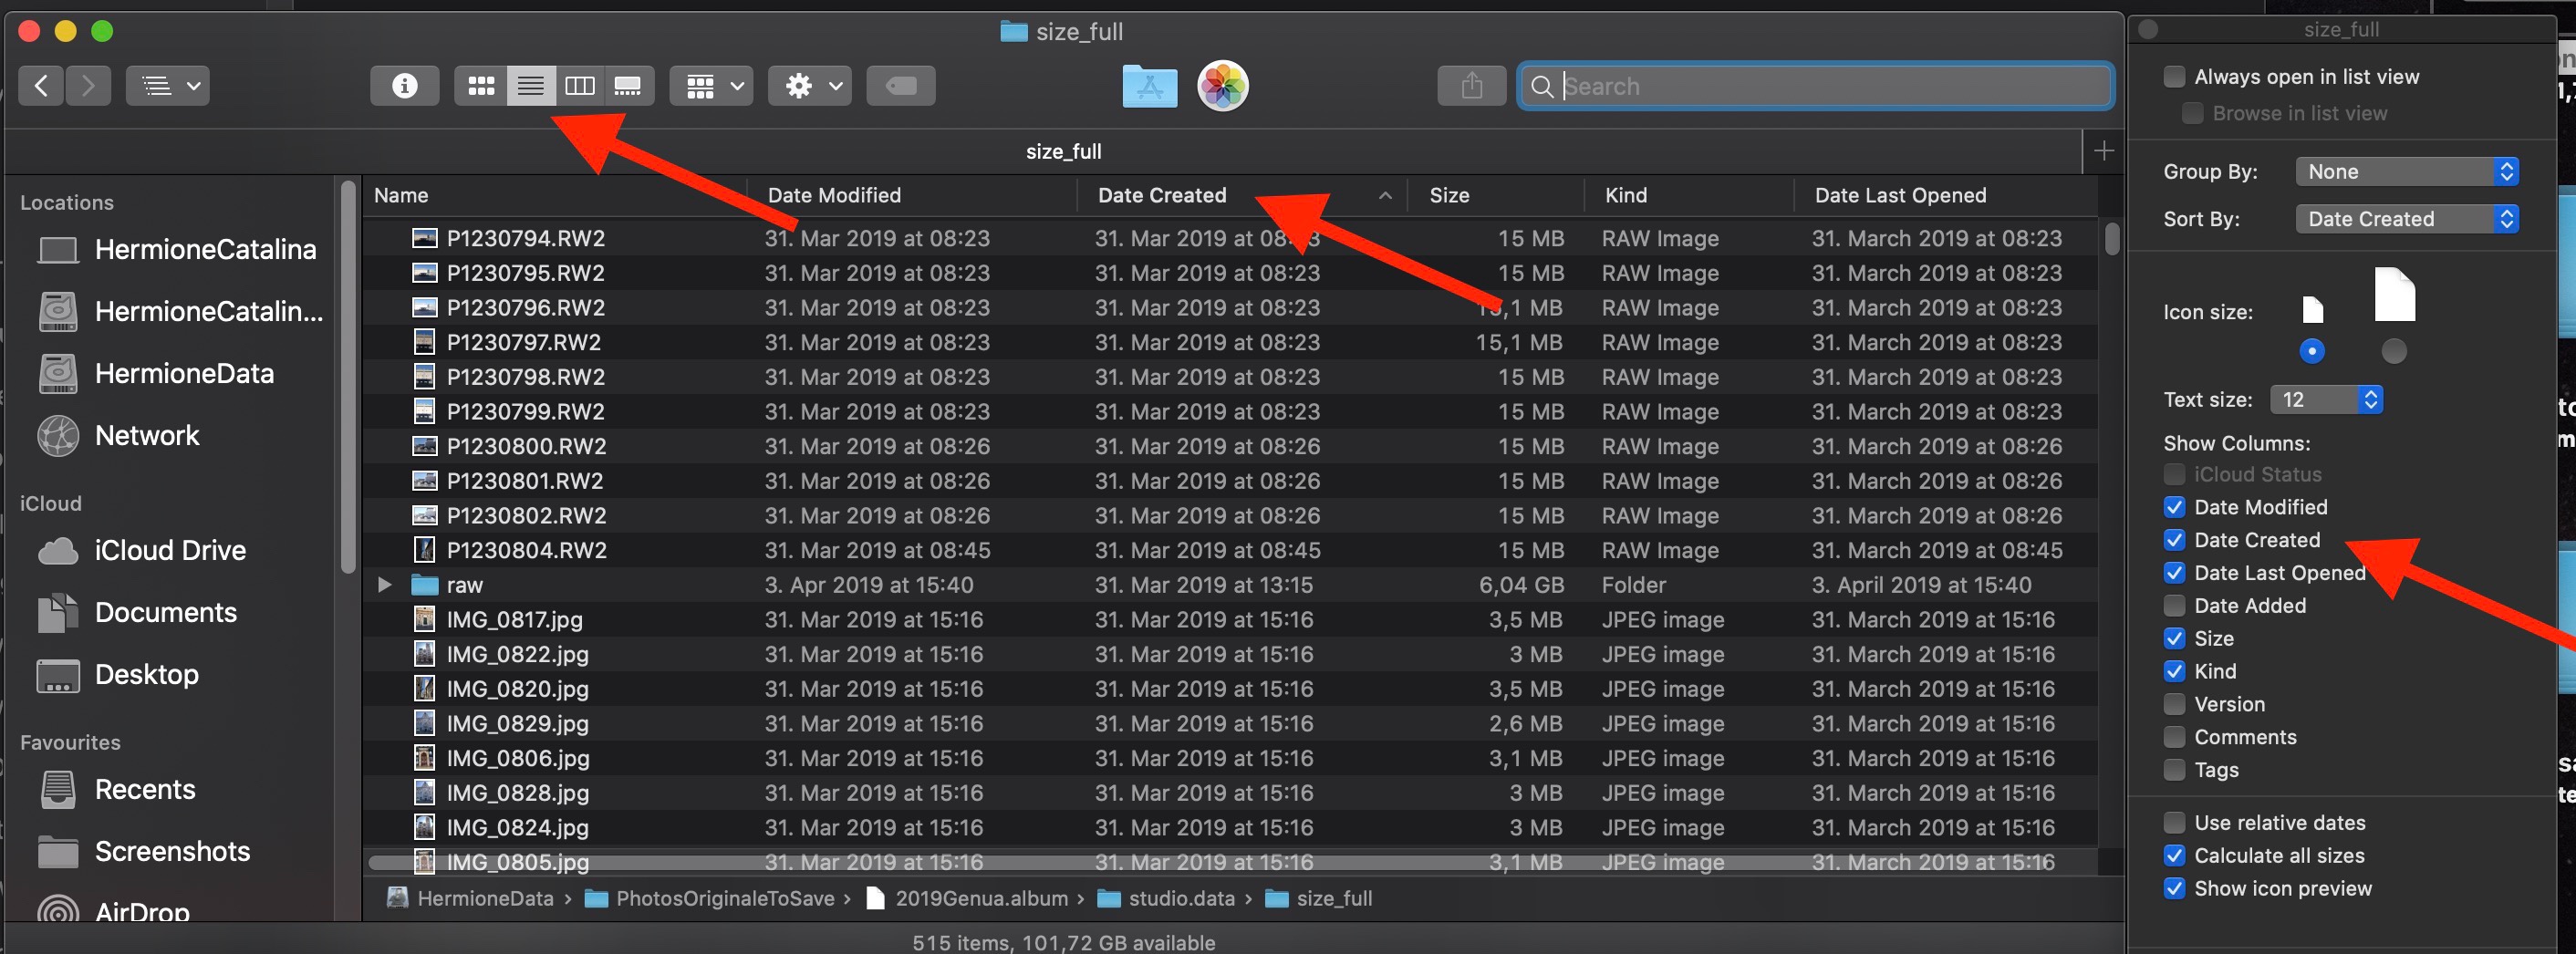Click in the Search field

1830,86
